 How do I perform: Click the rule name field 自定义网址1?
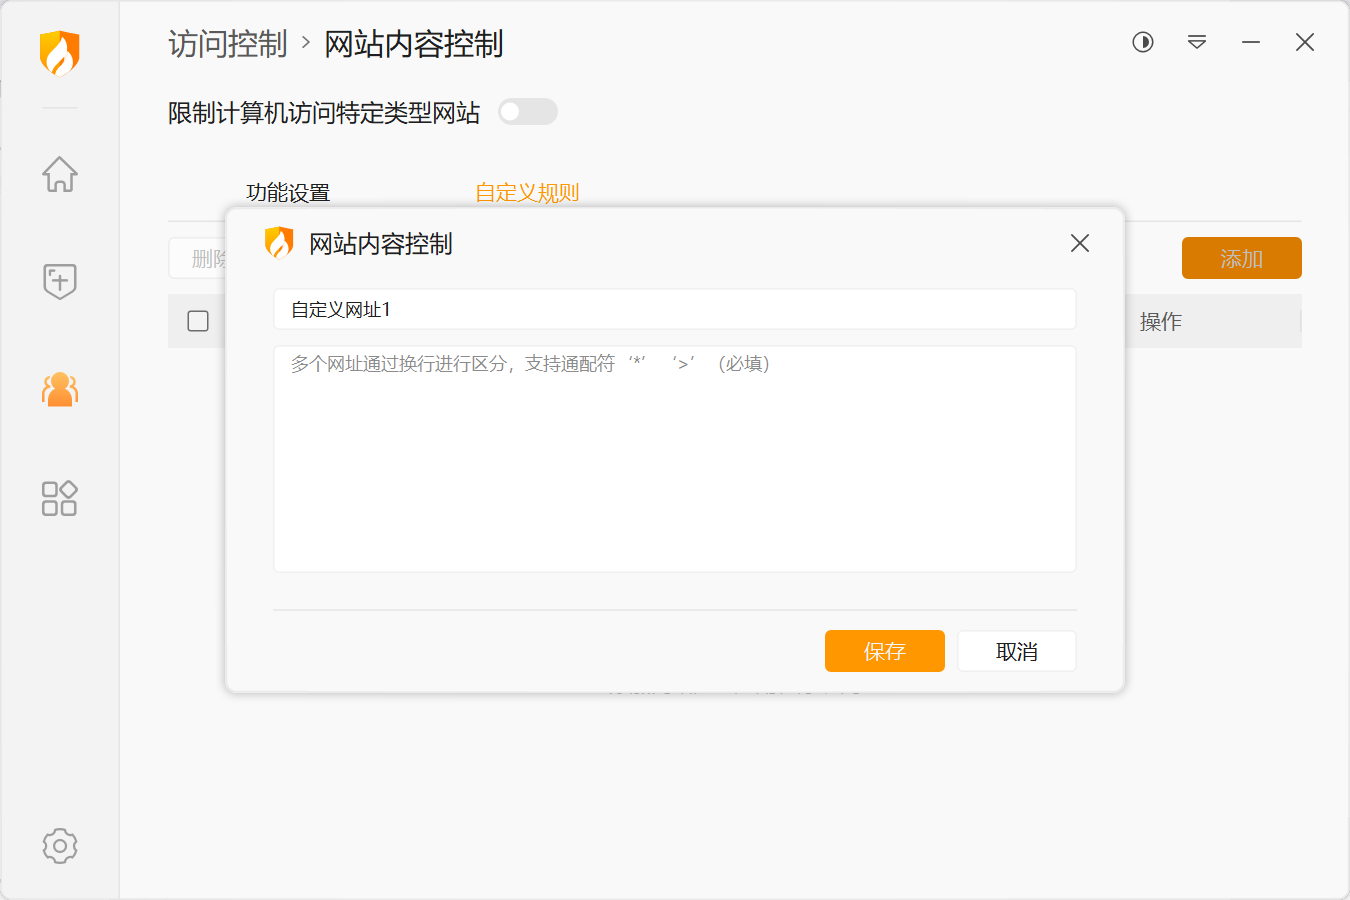pyautogui.click(x=674, y=310)
